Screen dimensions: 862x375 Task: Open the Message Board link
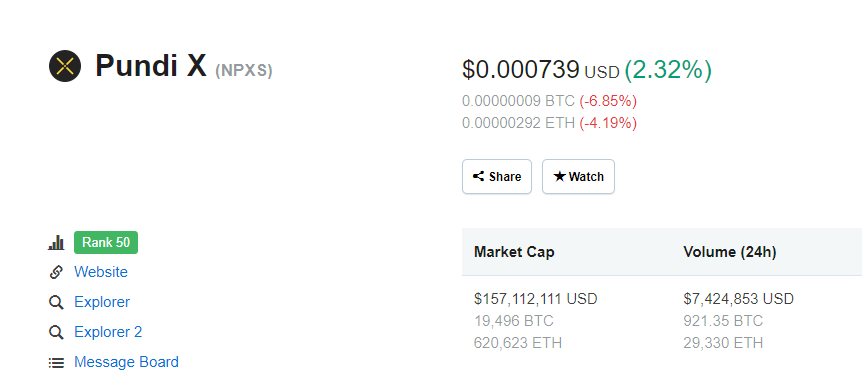coord(126,362)
